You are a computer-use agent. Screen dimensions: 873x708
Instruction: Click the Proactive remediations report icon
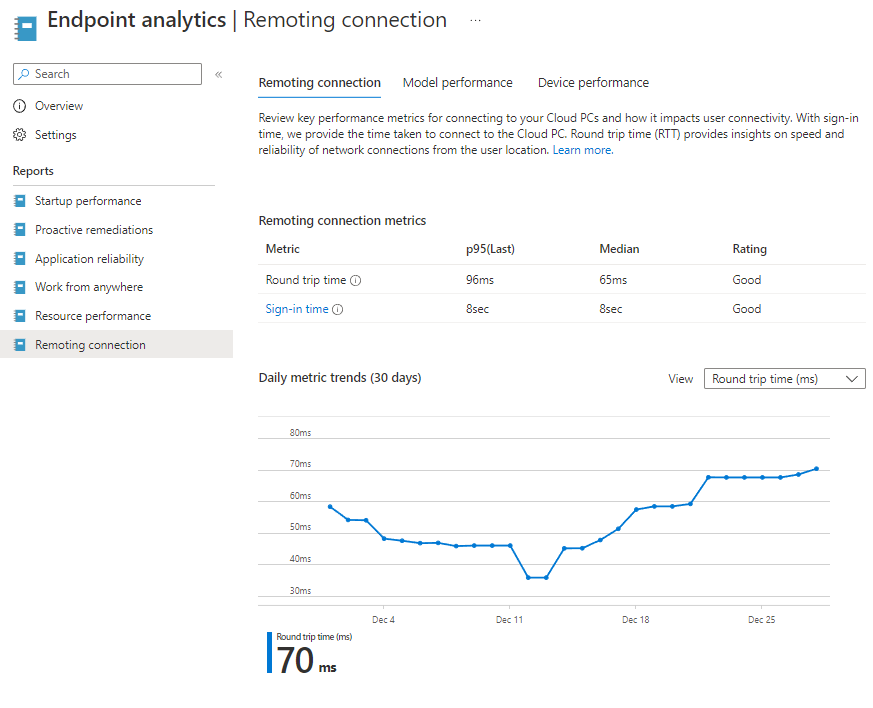click(19, 229)
